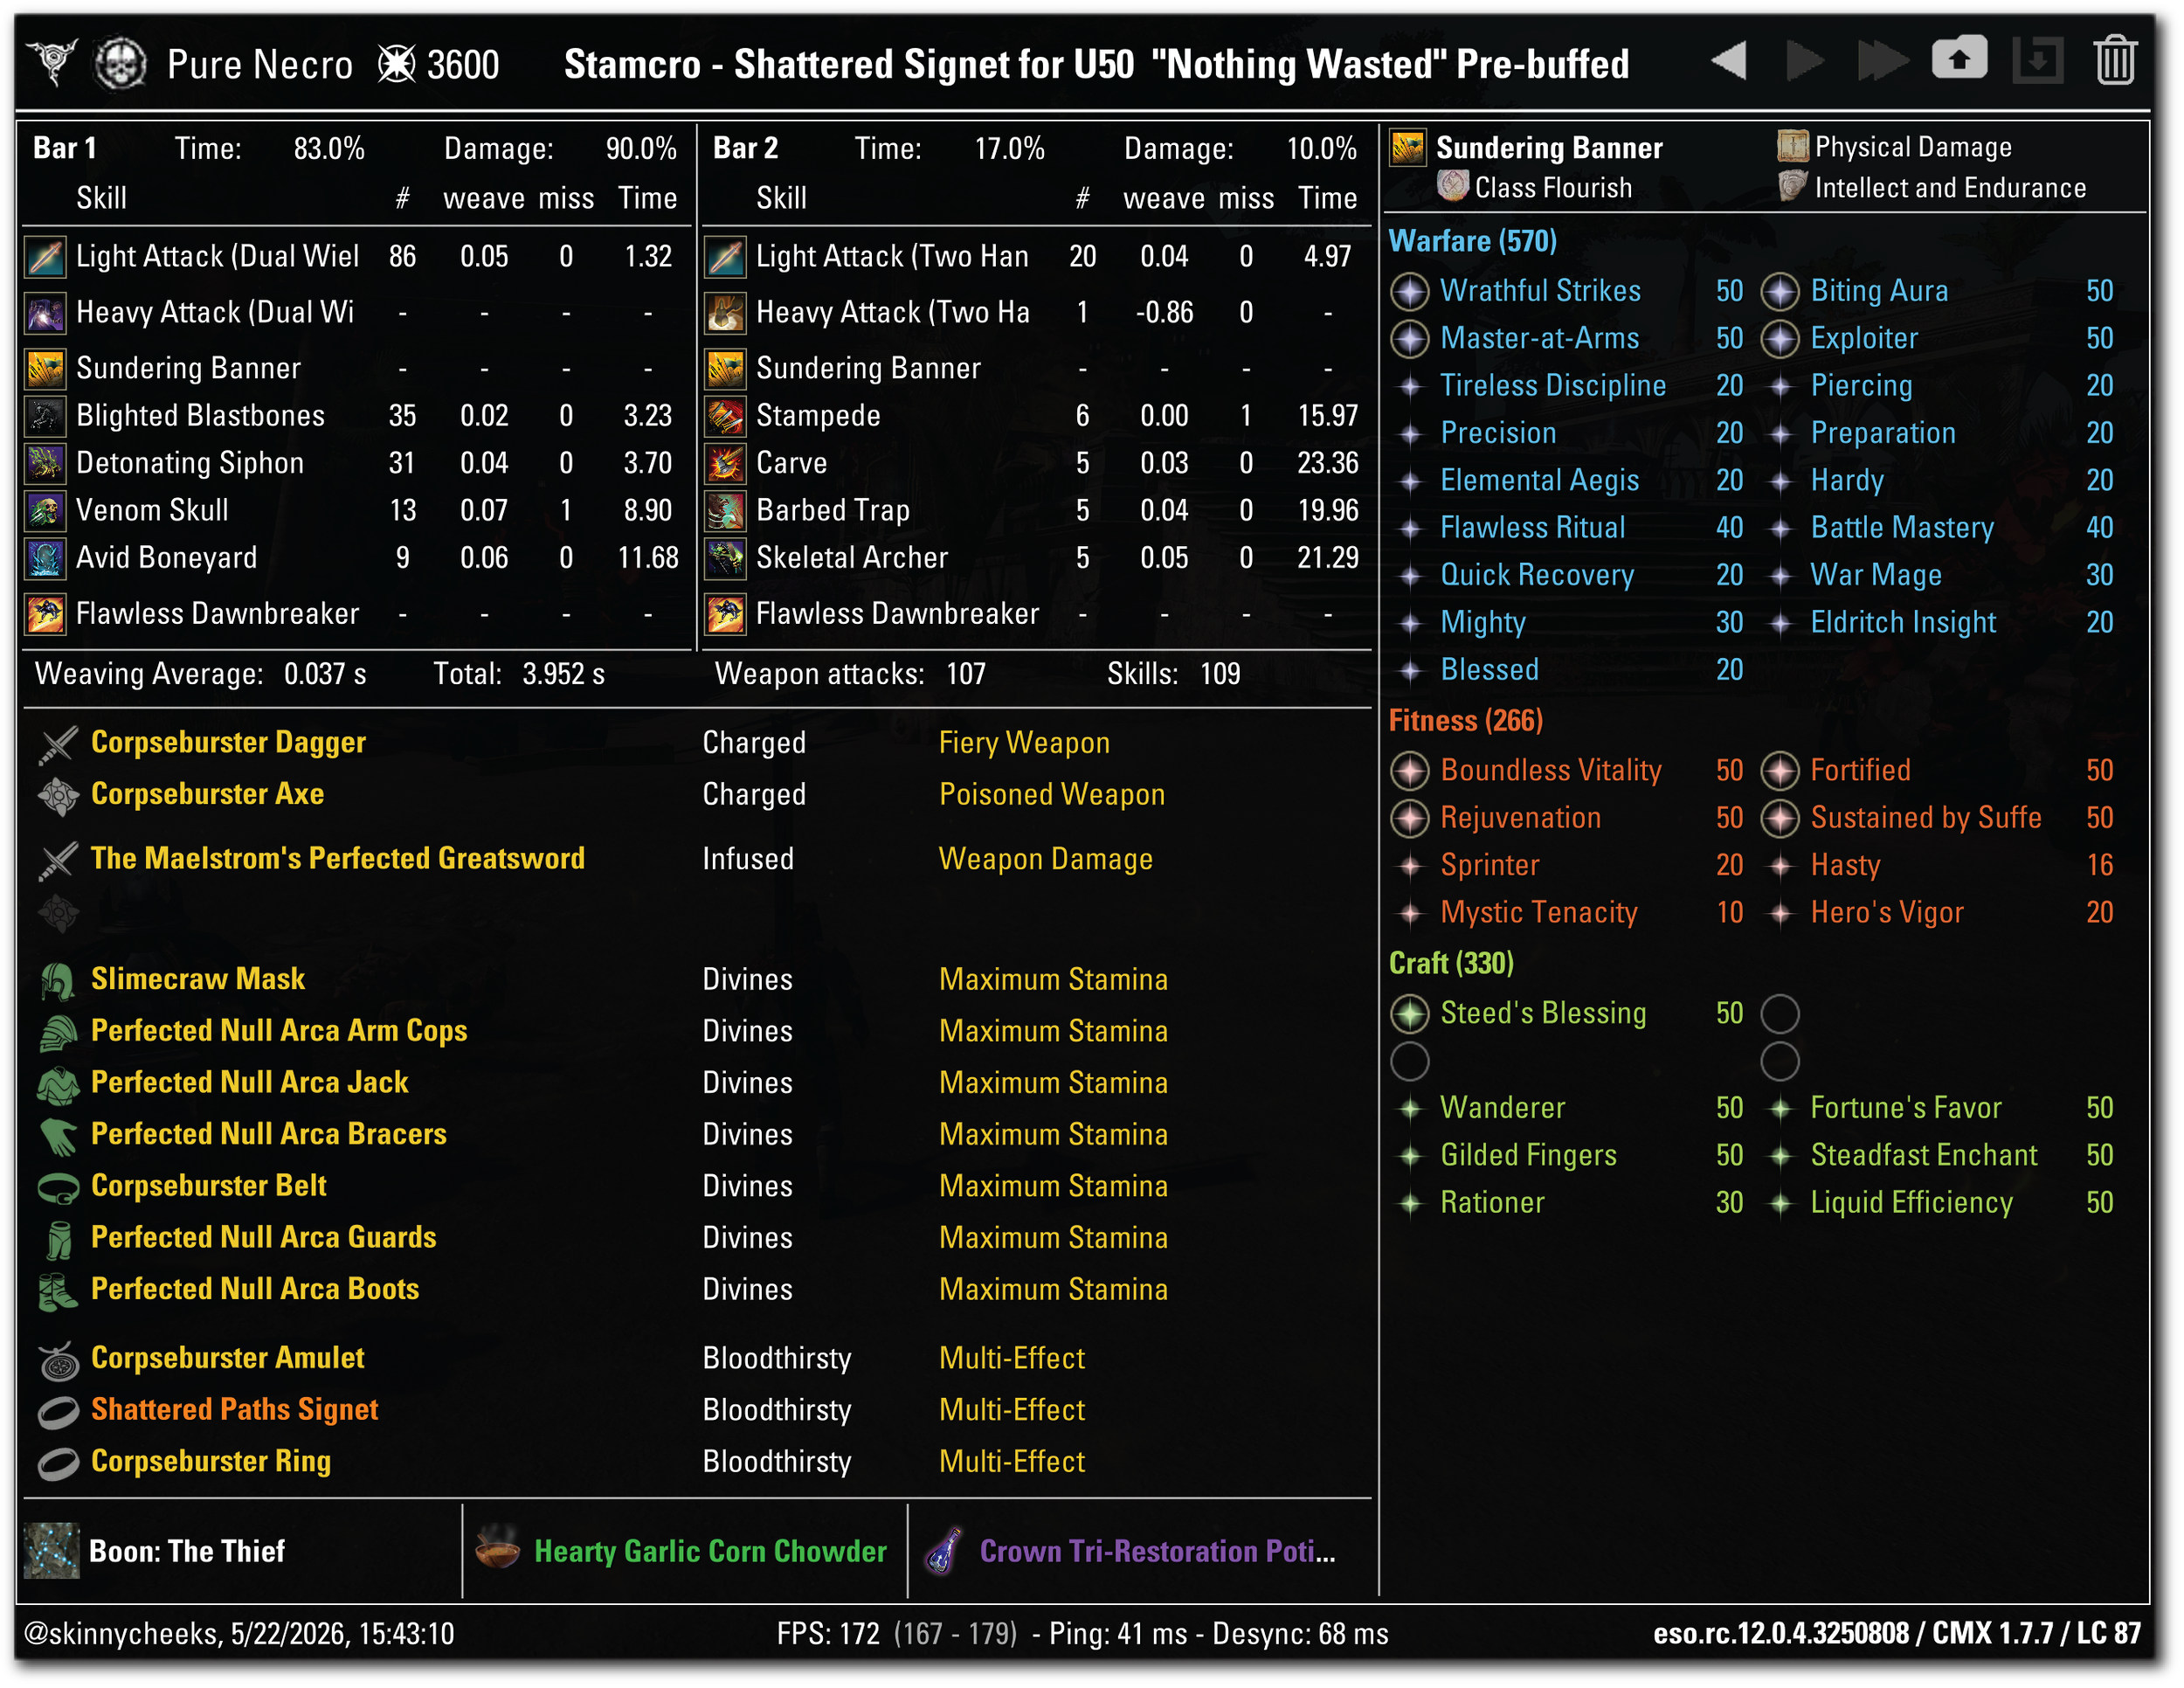The height and width of the screenshot is (1688, 2184).
Task: Click the 'Weaving Average: 0.037 s' text
Action: 200,674
